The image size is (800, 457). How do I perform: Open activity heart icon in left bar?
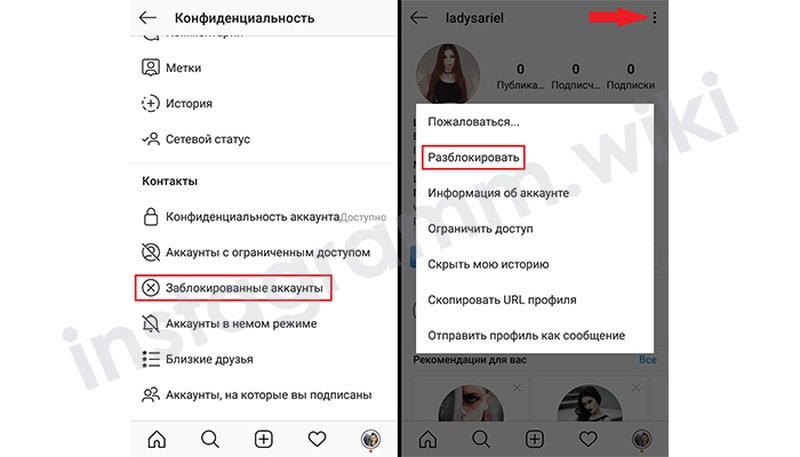(x=317, y=439)
